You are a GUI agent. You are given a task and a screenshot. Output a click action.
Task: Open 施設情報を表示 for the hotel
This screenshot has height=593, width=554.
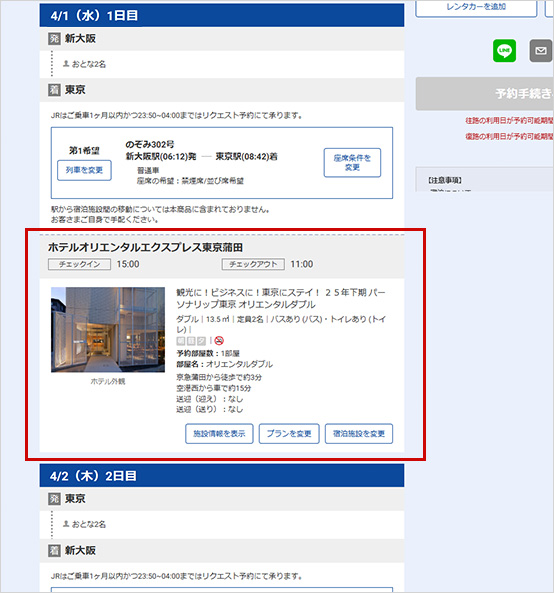pyautogui.click(x=219, y=433)
